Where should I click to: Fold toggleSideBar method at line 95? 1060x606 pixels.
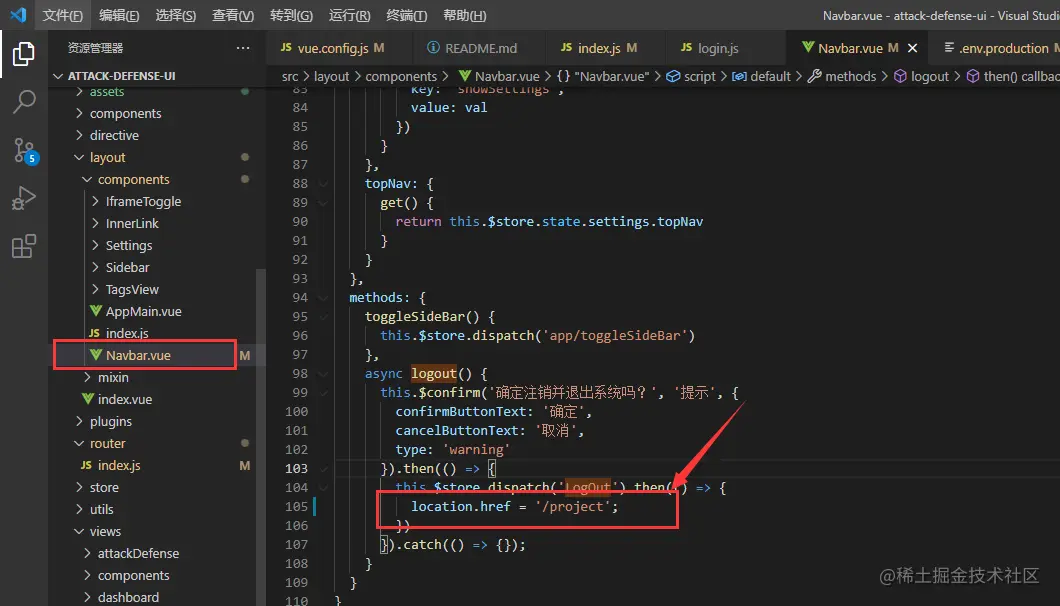pyautogui.click(x=323, y=317)
